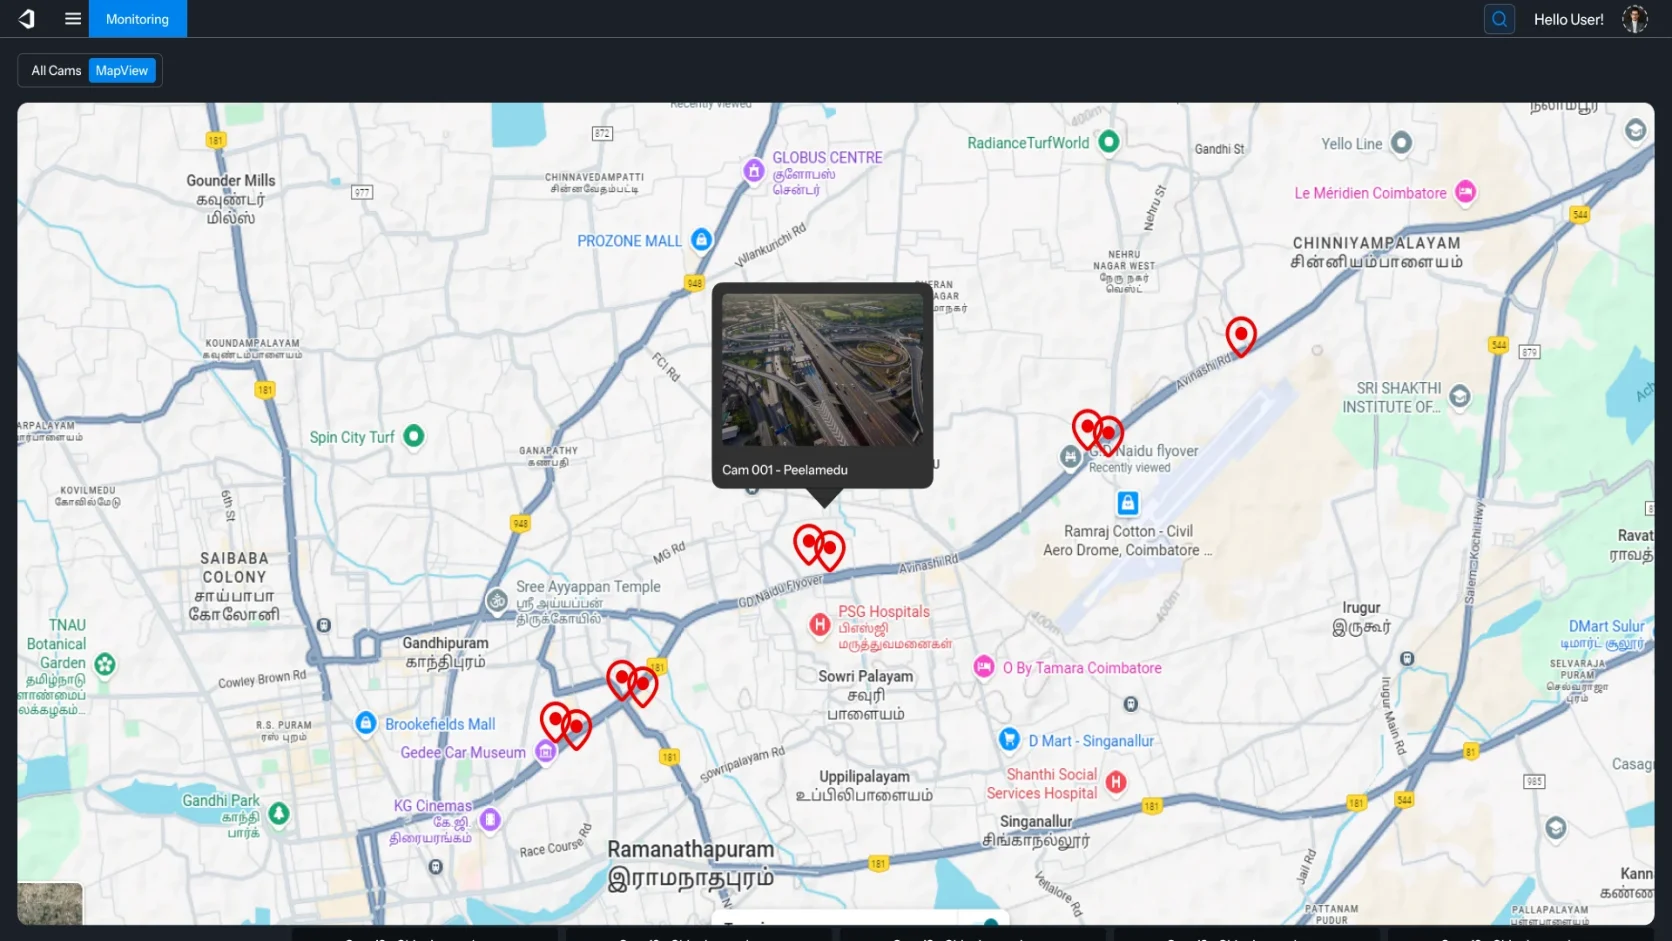1672x941 pixels.
Task: Click the Cam 001 - Peelamedu label
Action: pos(785,469)
